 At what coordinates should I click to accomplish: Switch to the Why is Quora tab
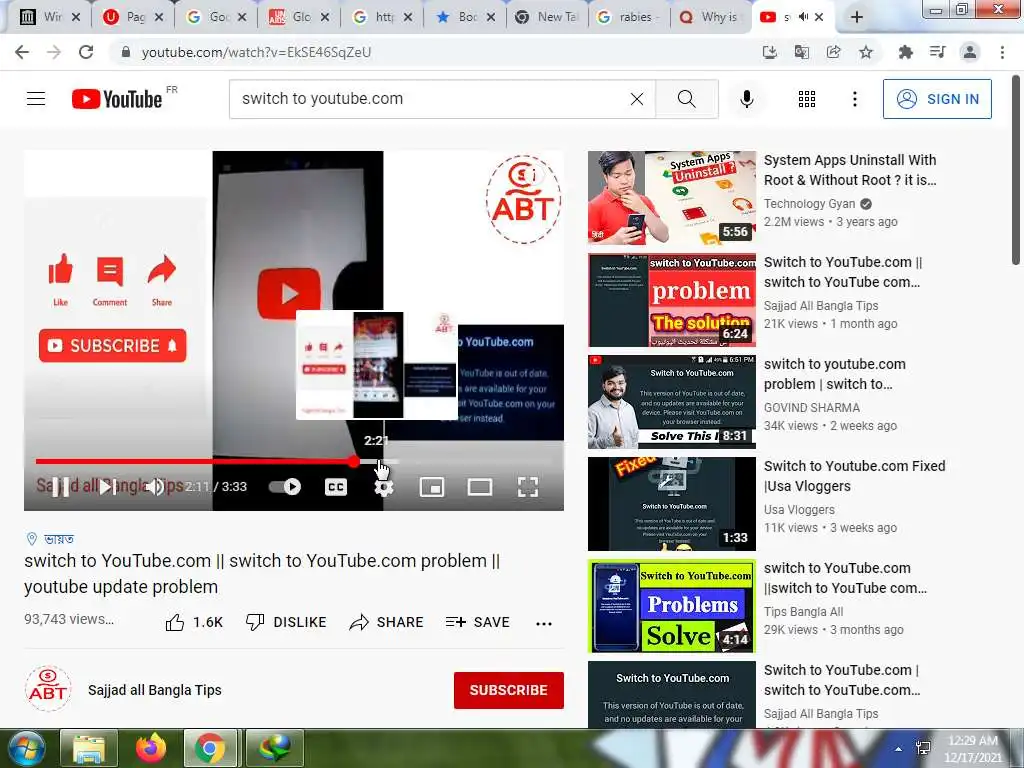pyautogui.click(x=710, y=17)
